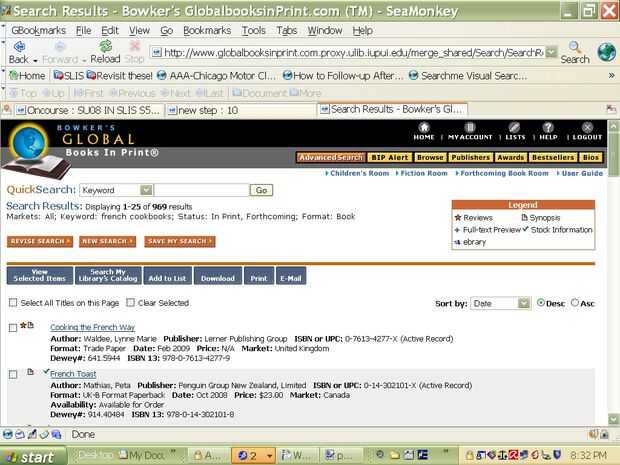Image resolution: width=620 pixels, height=465 pixels.
Task: Open the French Toast title link
Action: (73, 374)
